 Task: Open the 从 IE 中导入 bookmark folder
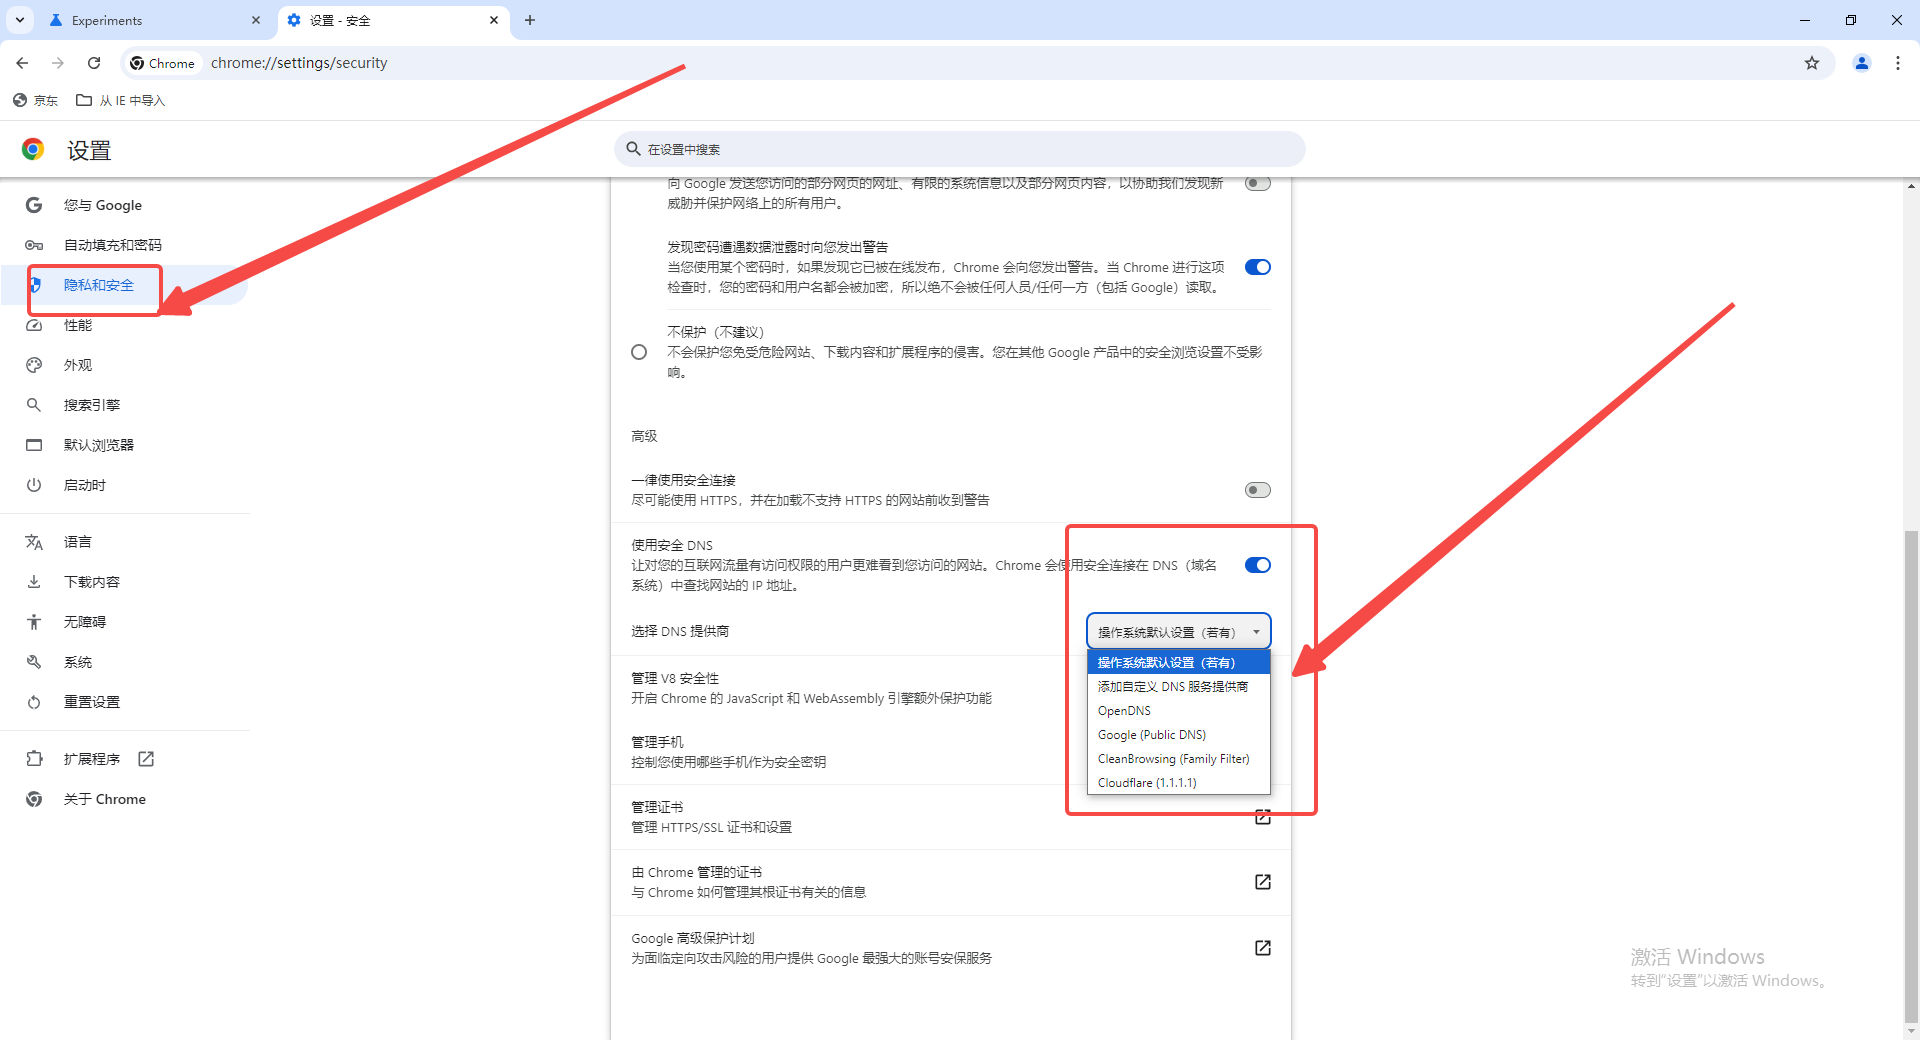click(x=121, y=100)
